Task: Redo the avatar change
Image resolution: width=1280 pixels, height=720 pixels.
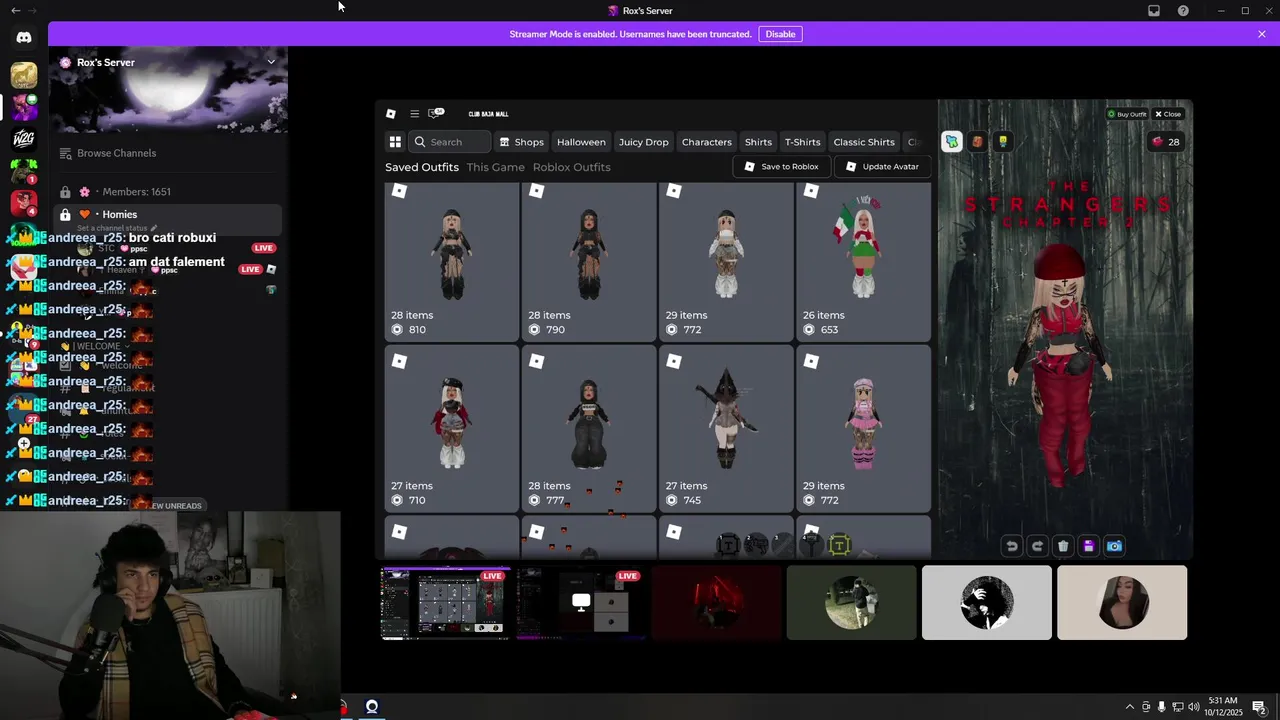Action: click(1037, 546)
